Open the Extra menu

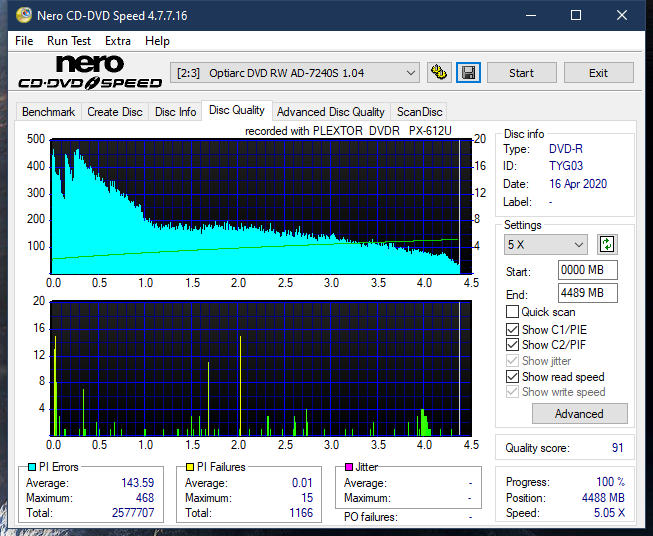coord(118,41)
